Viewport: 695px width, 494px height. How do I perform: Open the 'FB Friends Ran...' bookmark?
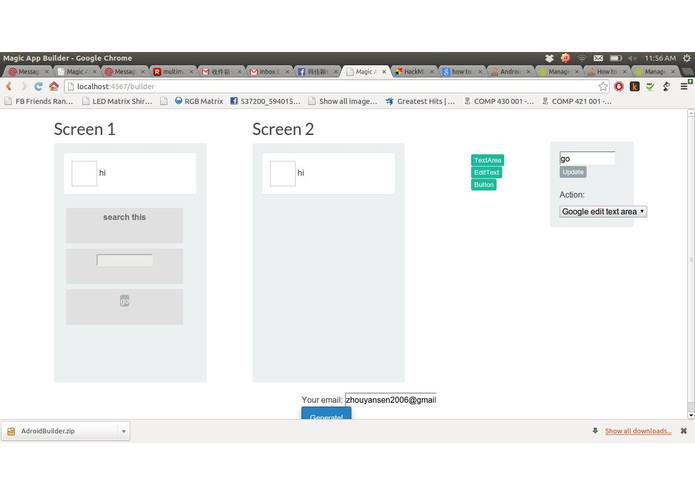39,101
